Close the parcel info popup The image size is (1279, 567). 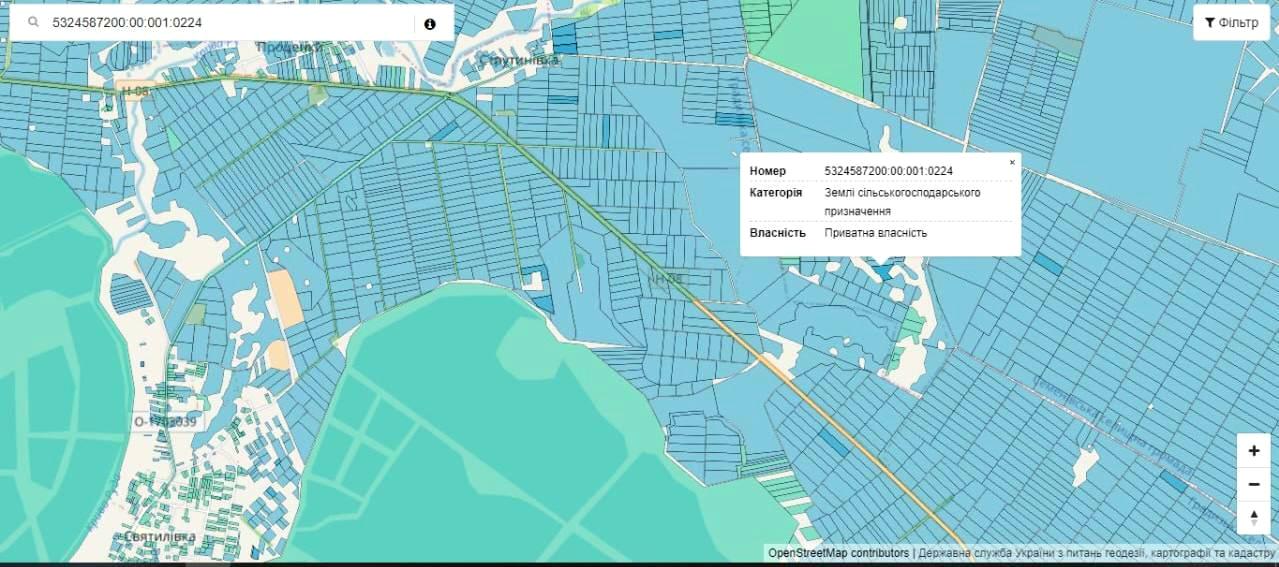[x=1011, y=162]
